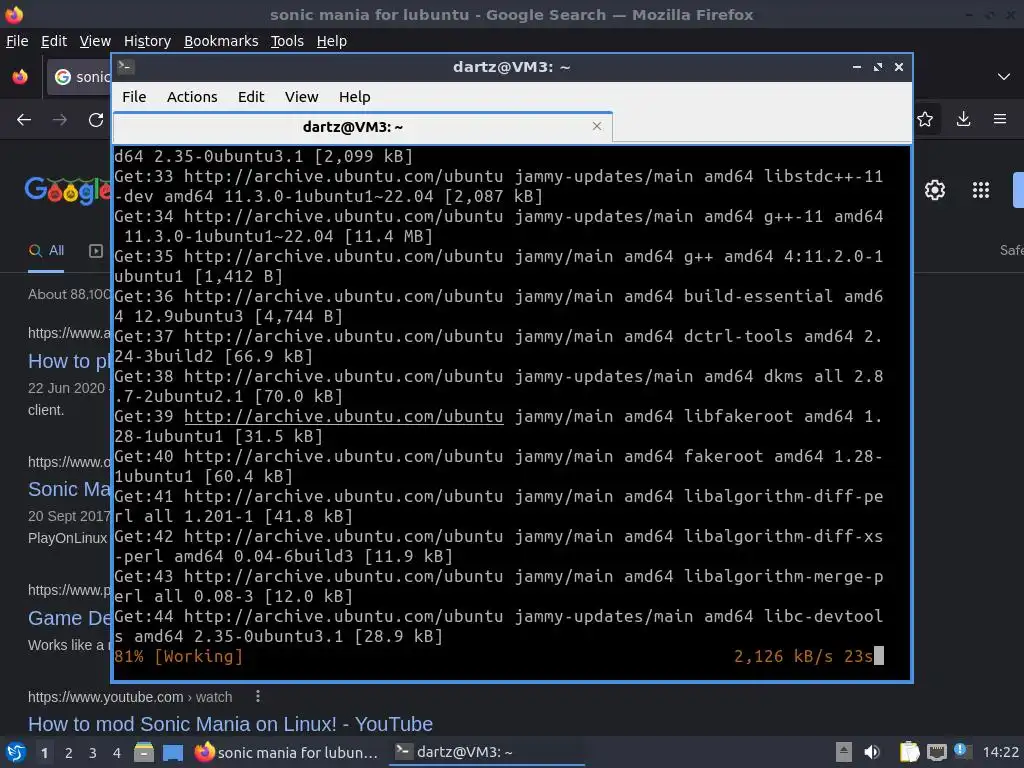Open the file manager icon in taskbar
Image resolution: width=1024 pixels, height=768 pixels.
pyautogui.click(x=144, y=753)
